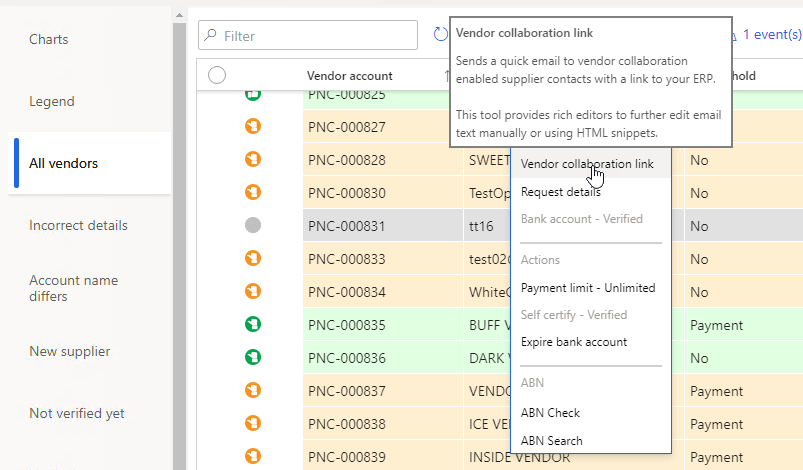Select Expire bank account menu item

(574, 342)
